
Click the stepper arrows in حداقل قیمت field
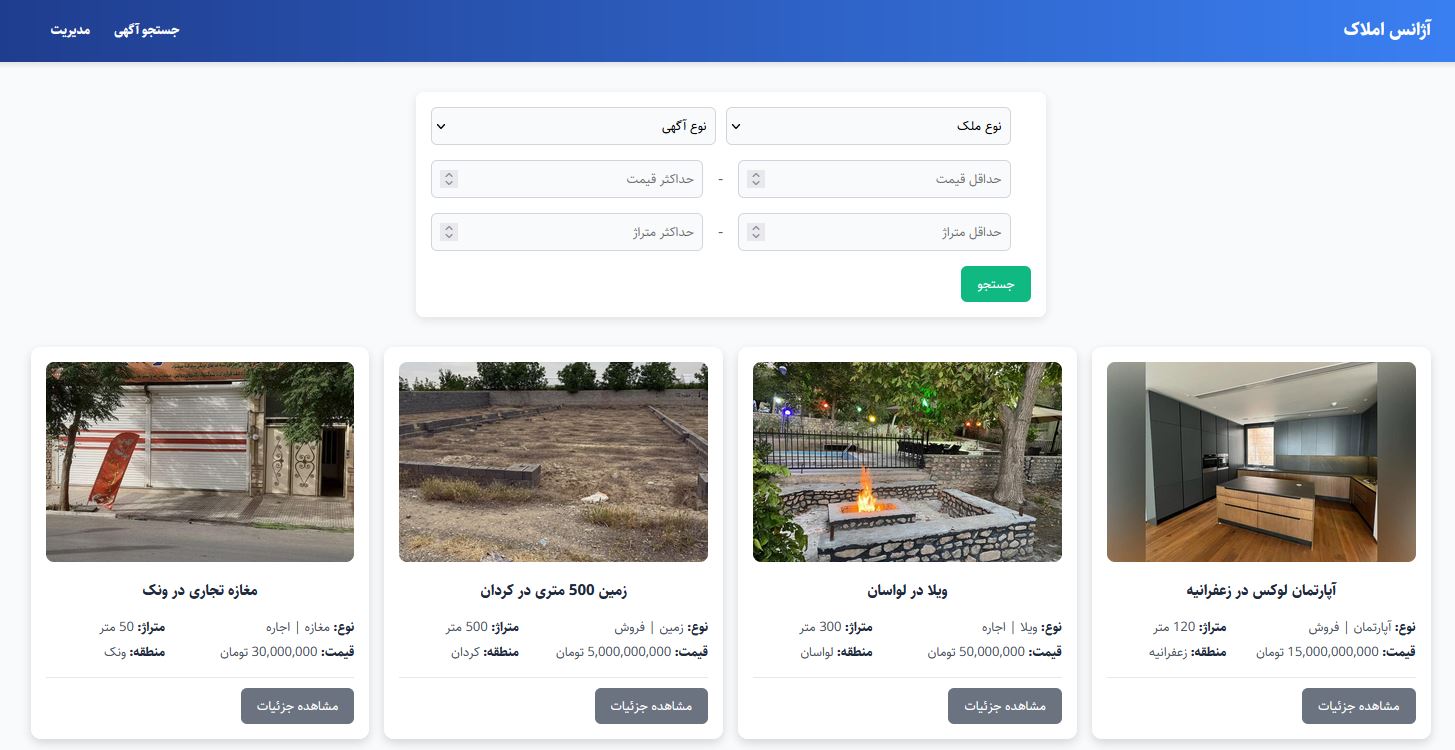[756, 179]
